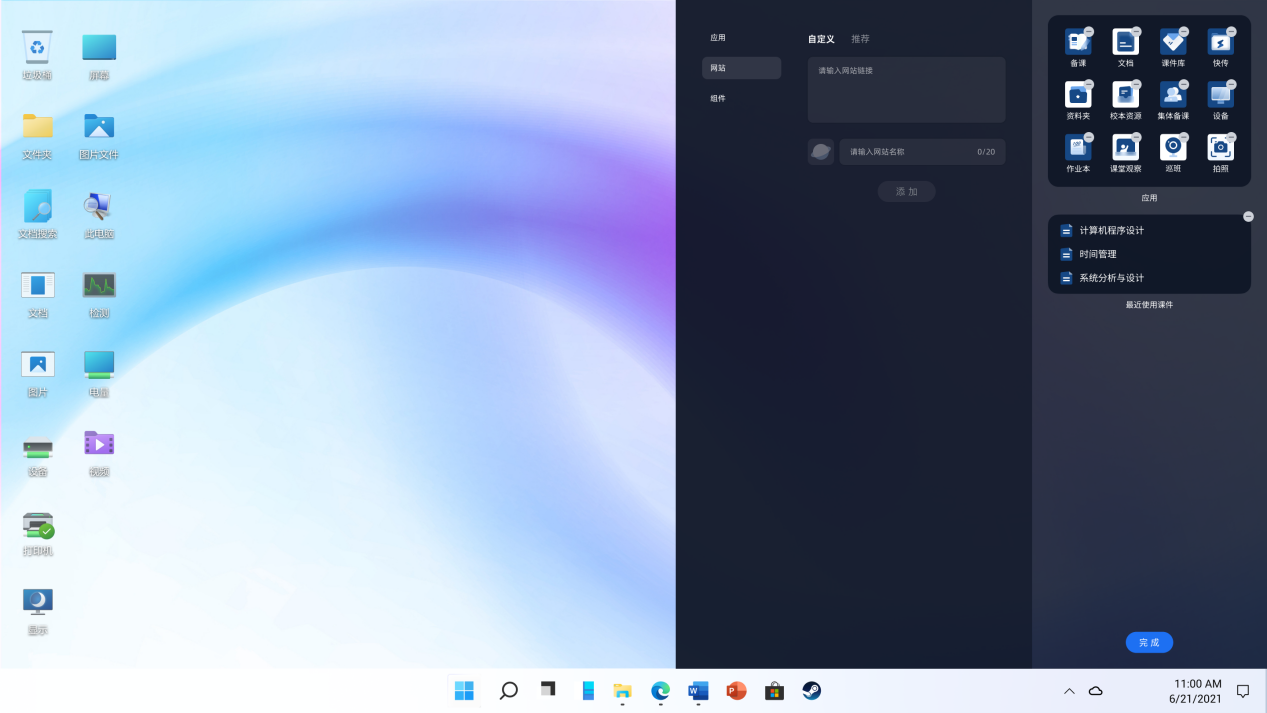The height and width of the screenshot is (713, 1267).
Task: Open the 校本资源 app icon
Action: pyautogui.click(x=1125, y=95)
